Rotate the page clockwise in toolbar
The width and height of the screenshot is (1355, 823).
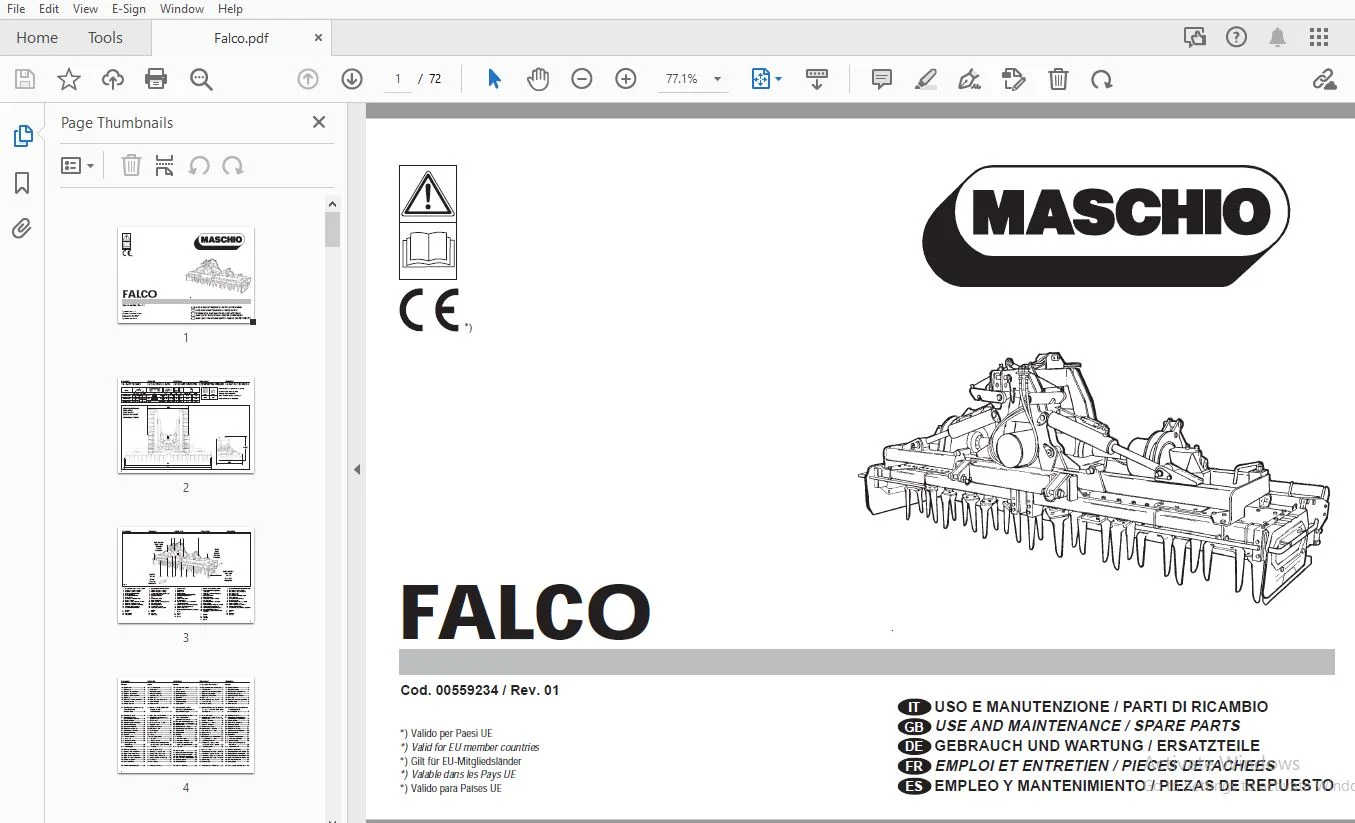(1102, 79)
